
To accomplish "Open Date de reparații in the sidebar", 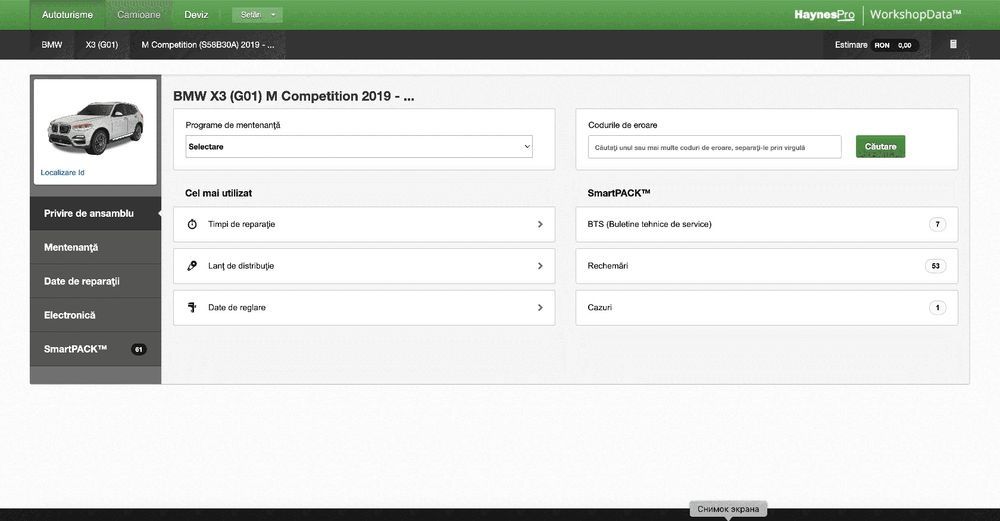I will 95,281.
